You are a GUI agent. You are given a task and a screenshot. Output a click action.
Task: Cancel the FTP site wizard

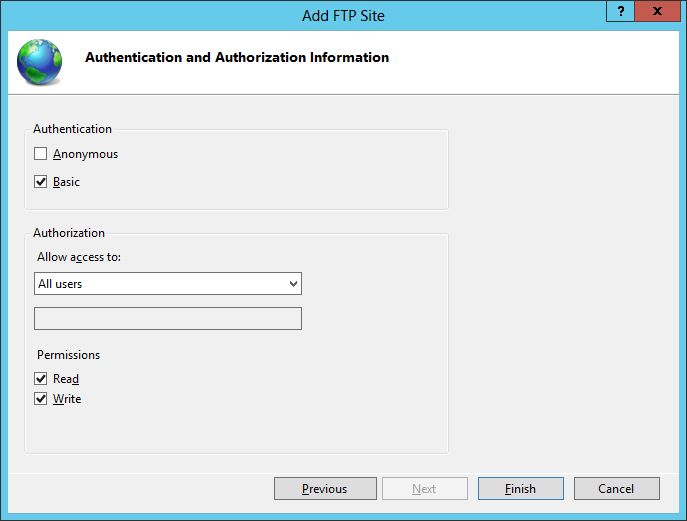616,489
